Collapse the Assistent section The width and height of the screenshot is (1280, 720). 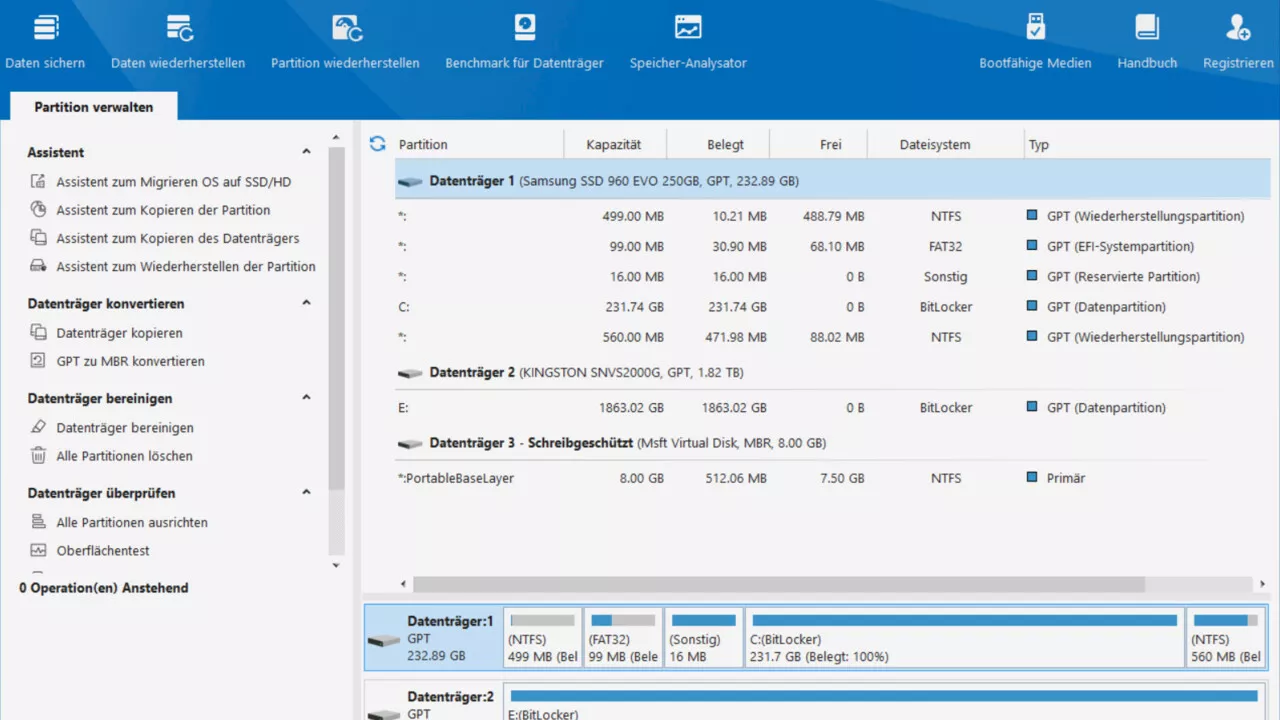click(307, 152)
